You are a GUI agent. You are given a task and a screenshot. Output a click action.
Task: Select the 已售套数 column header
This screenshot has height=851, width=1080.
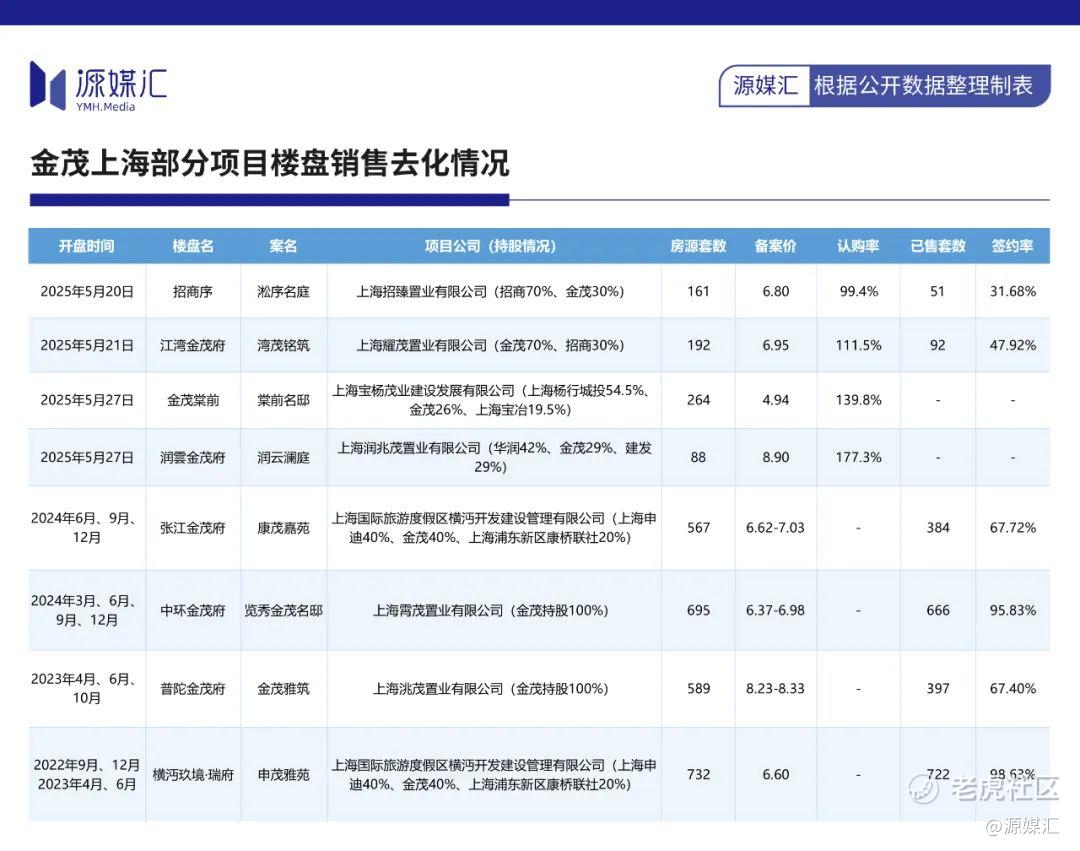pos(937,246)
